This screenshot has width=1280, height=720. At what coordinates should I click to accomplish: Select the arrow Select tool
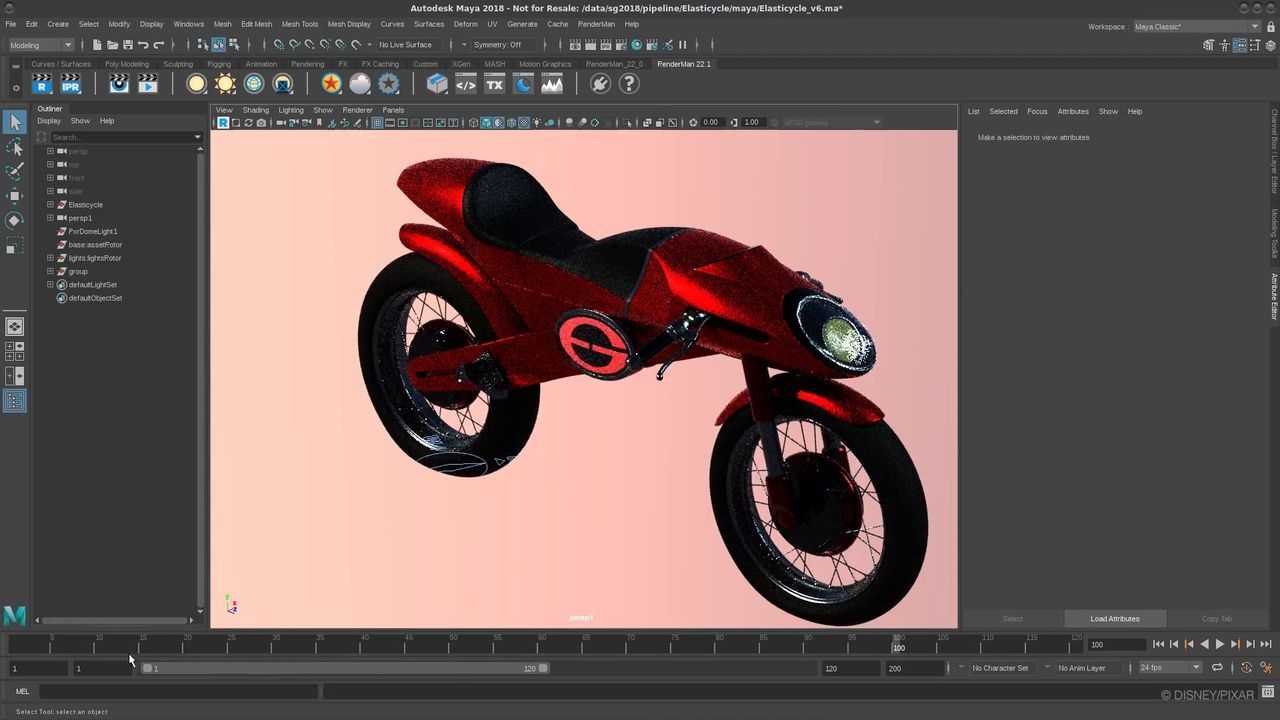coord(14,122)
